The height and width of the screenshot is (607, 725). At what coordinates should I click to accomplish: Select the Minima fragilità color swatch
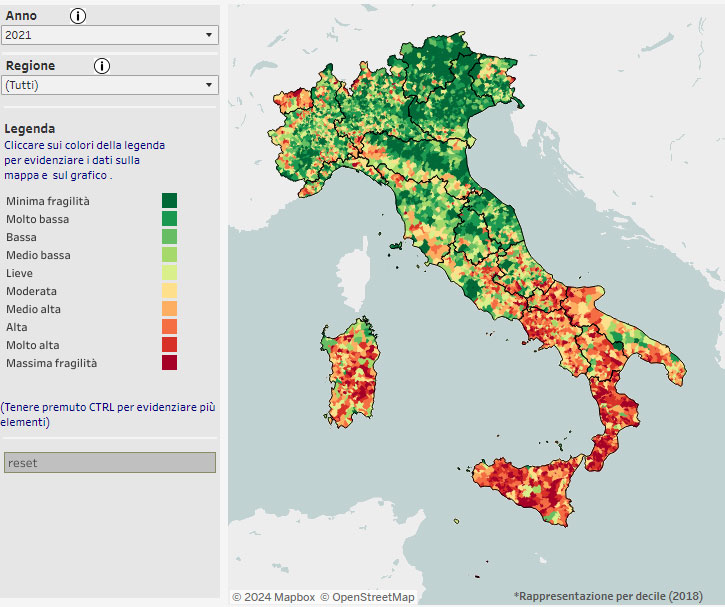coord(169,201)
